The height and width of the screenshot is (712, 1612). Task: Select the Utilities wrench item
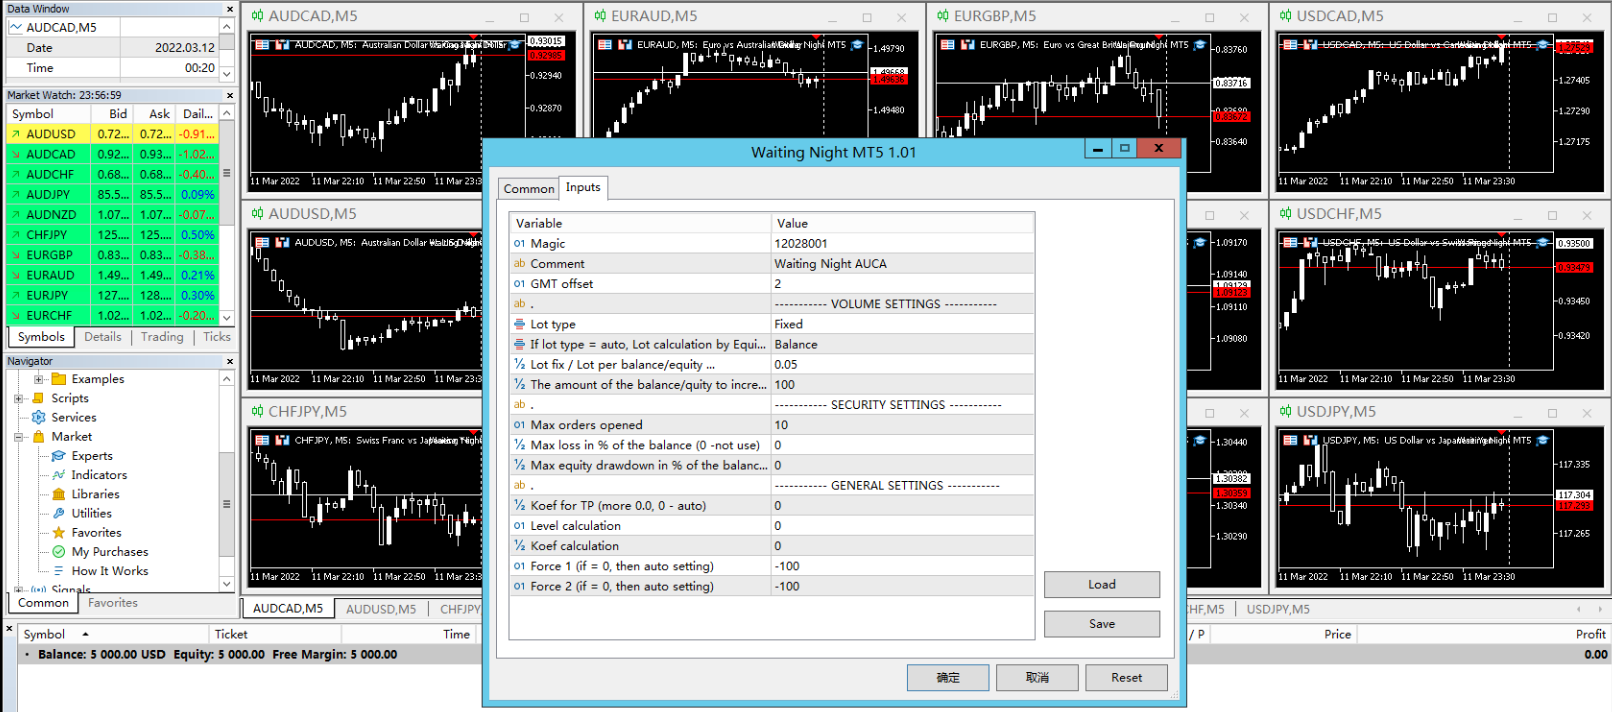coord(59,513)
